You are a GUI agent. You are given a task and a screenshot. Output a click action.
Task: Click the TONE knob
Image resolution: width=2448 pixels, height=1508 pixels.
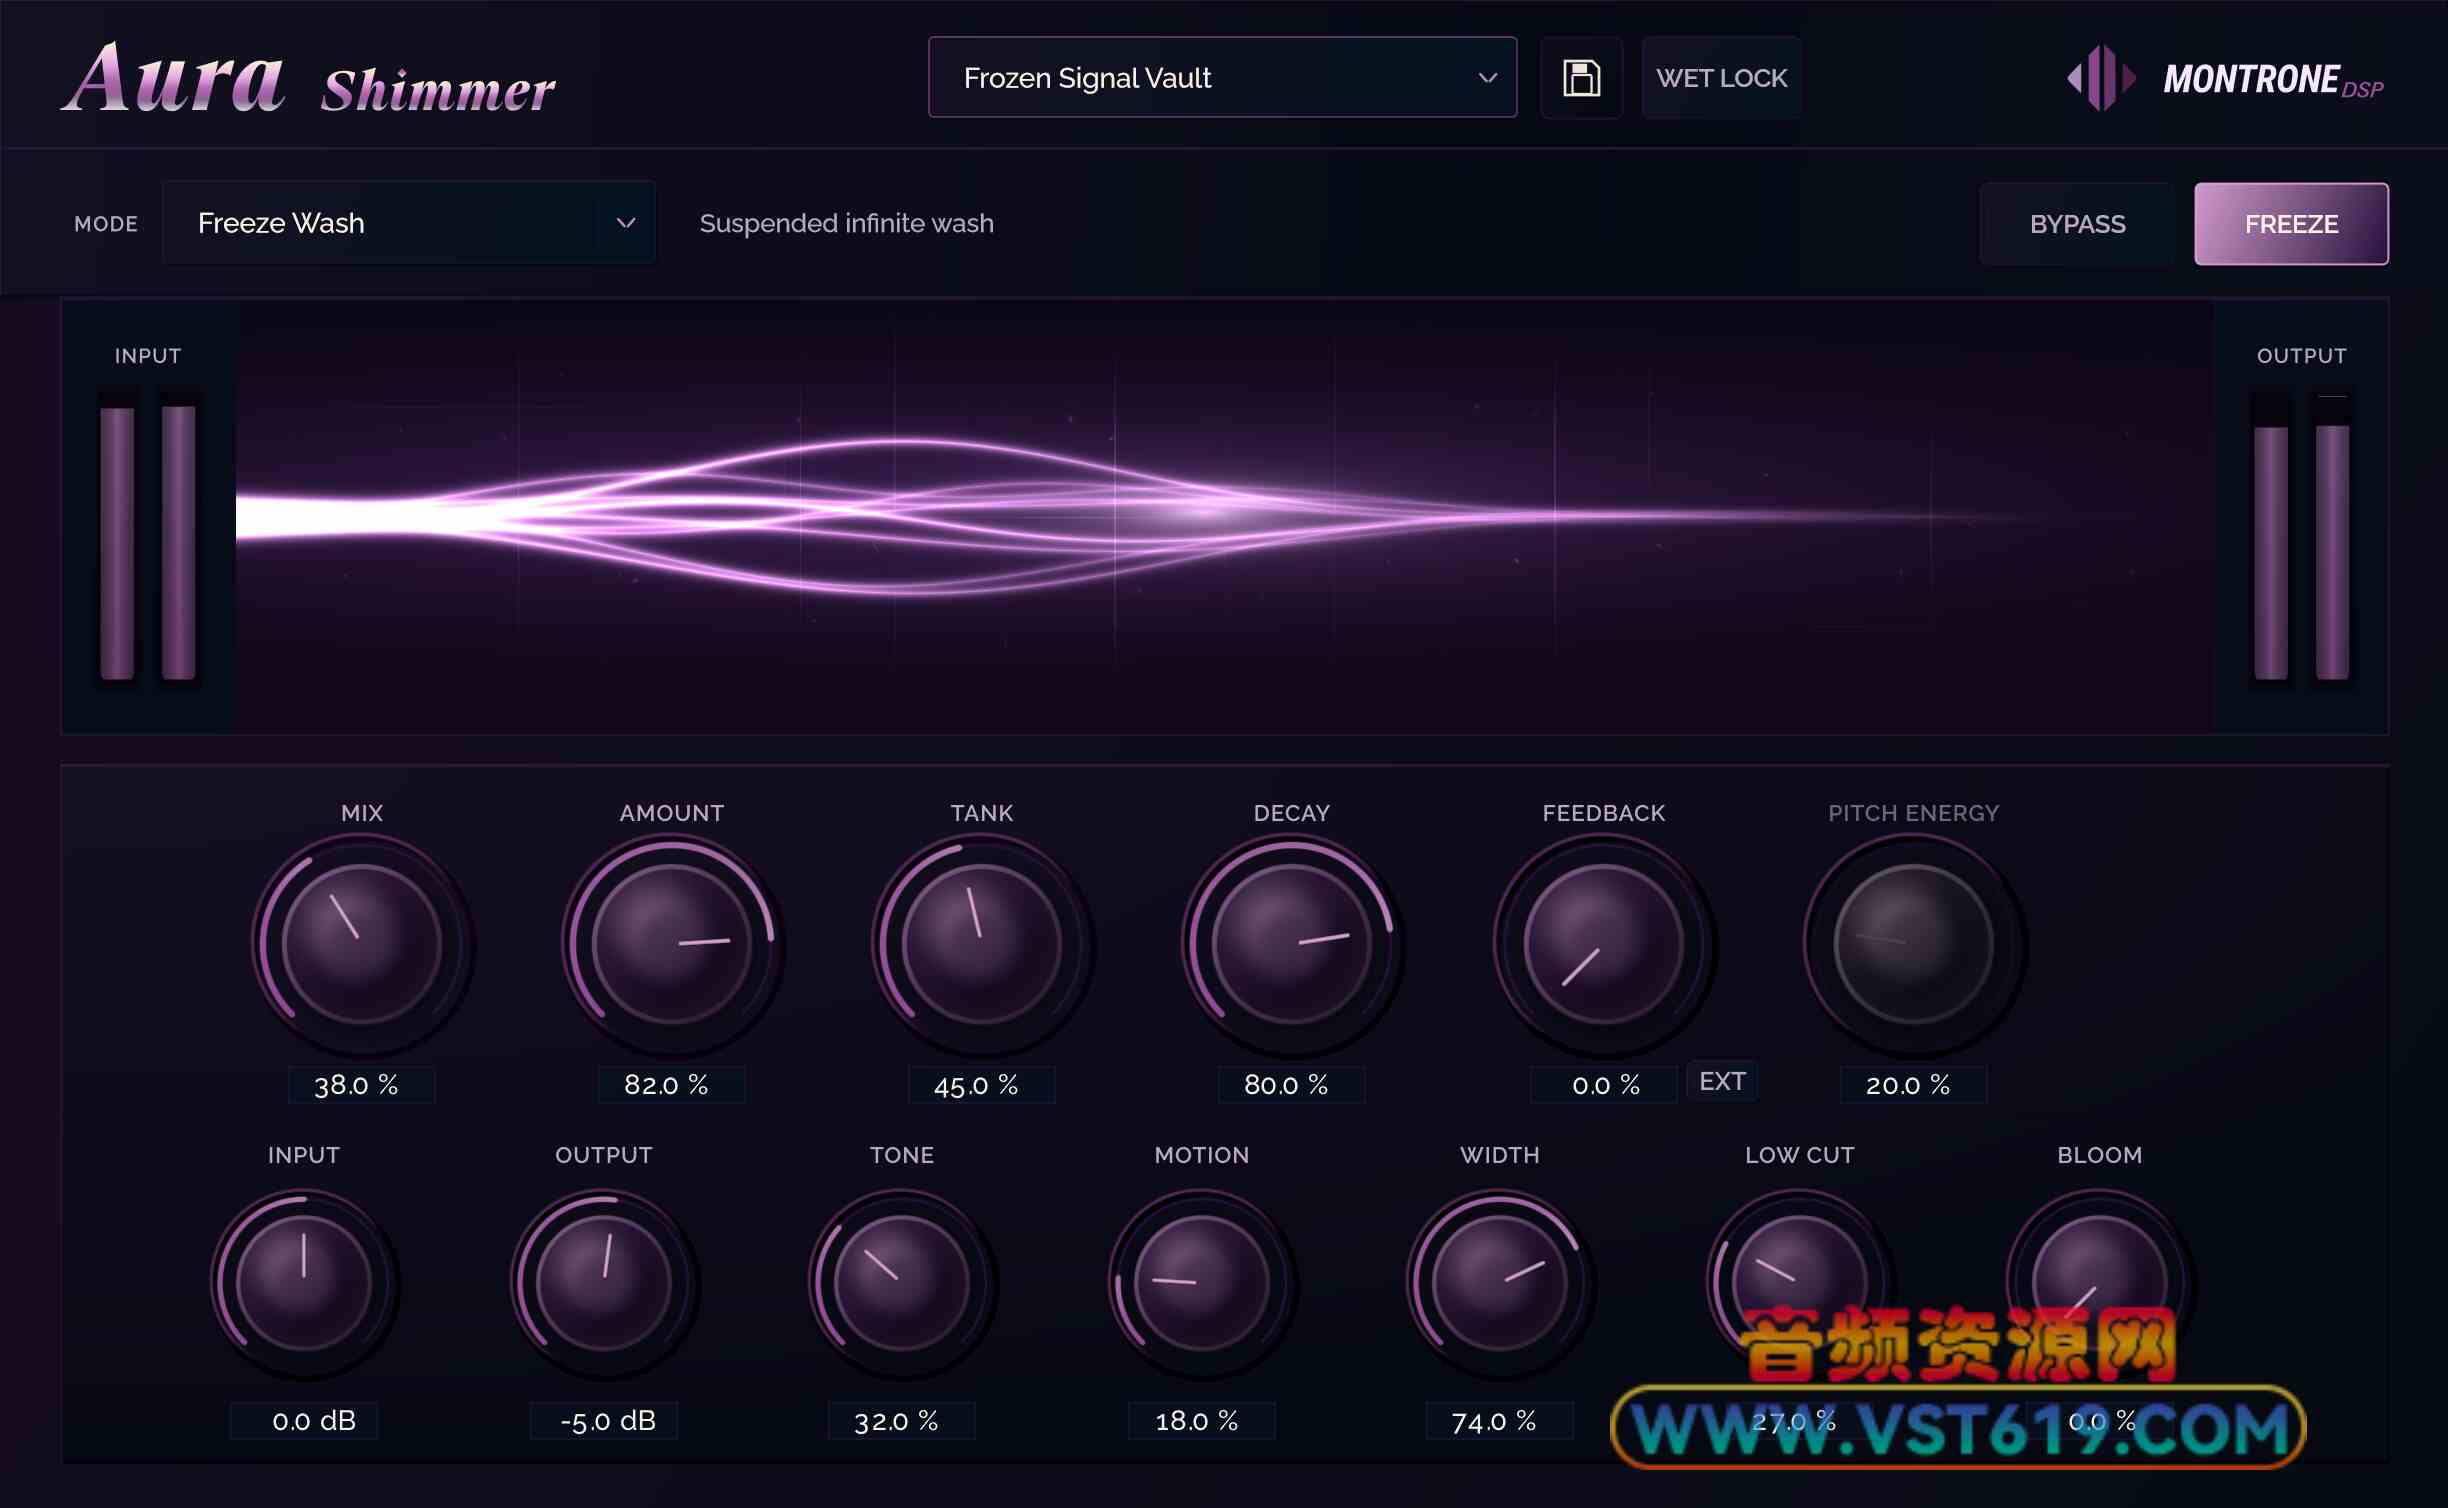(901, 1283)
